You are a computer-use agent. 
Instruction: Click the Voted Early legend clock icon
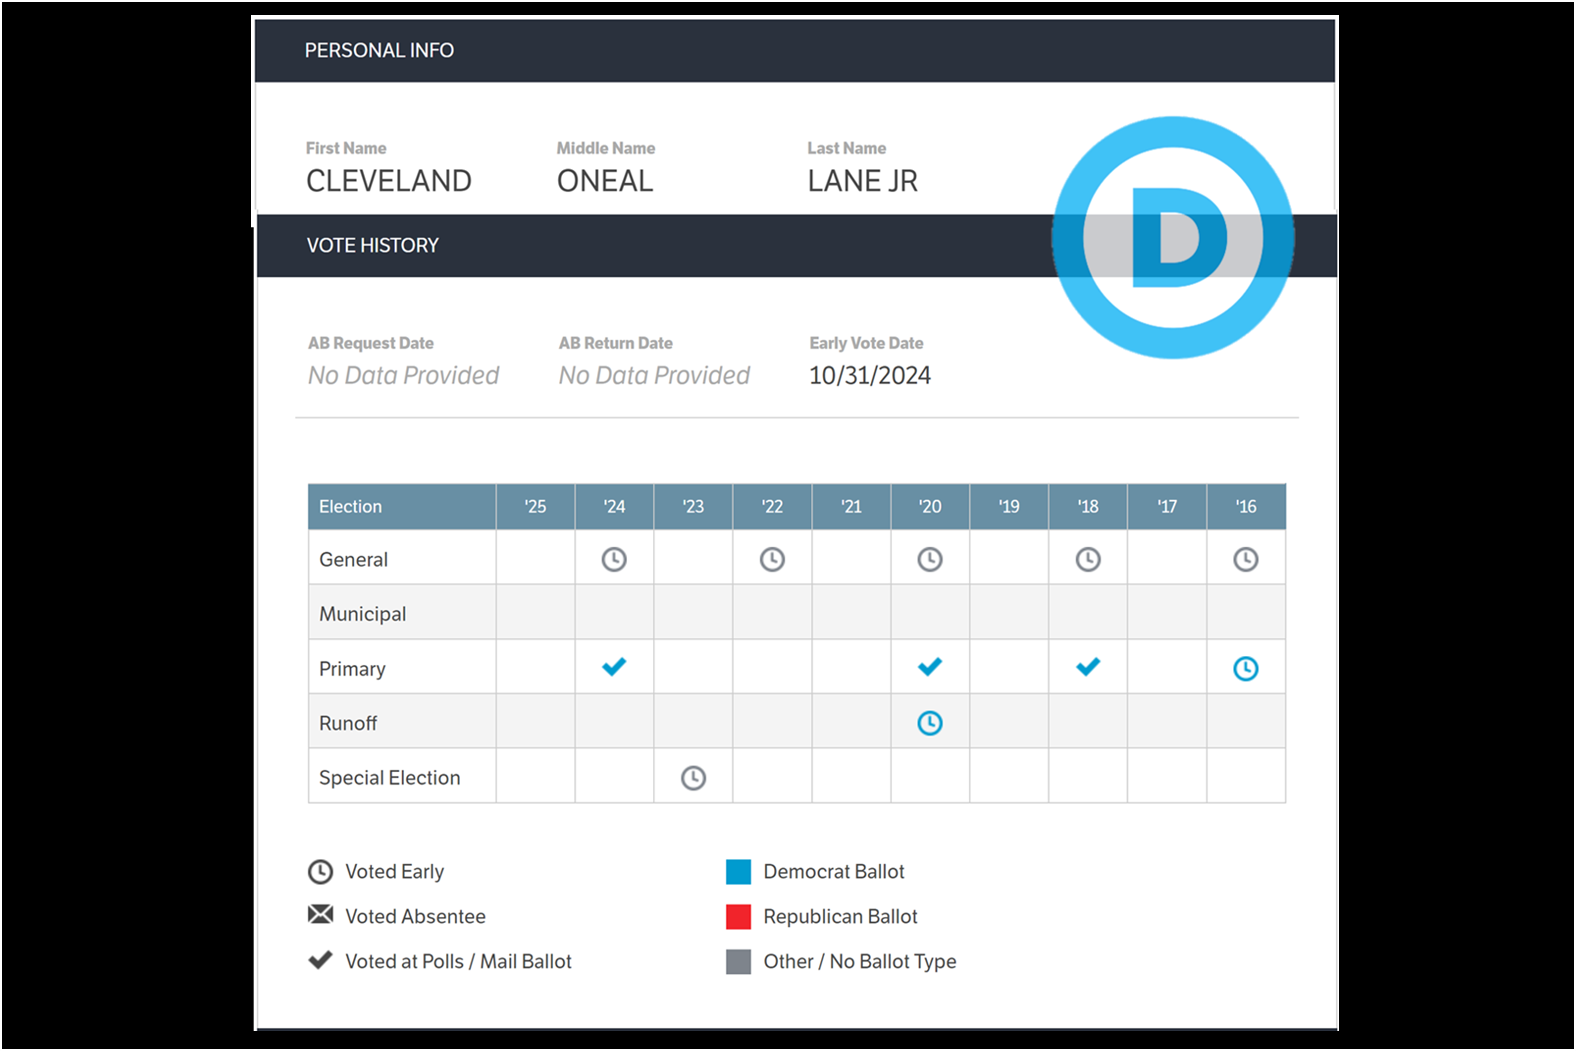click(x=320, y=872)
